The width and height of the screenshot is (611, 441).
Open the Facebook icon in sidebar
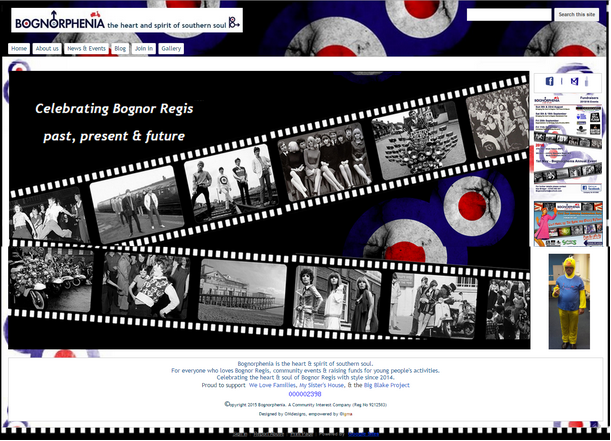tap(549, 81)
